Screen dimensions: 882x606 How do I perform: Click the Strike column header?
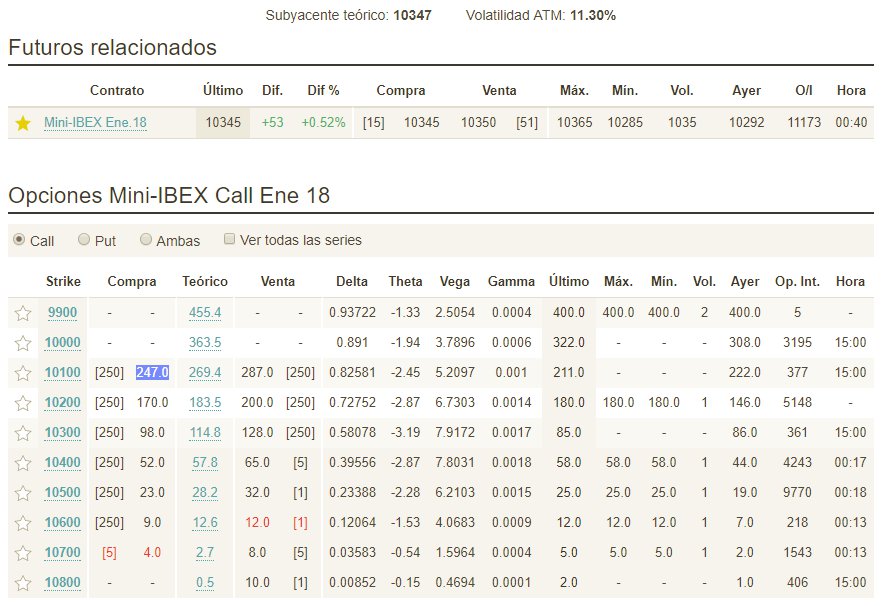63,281
